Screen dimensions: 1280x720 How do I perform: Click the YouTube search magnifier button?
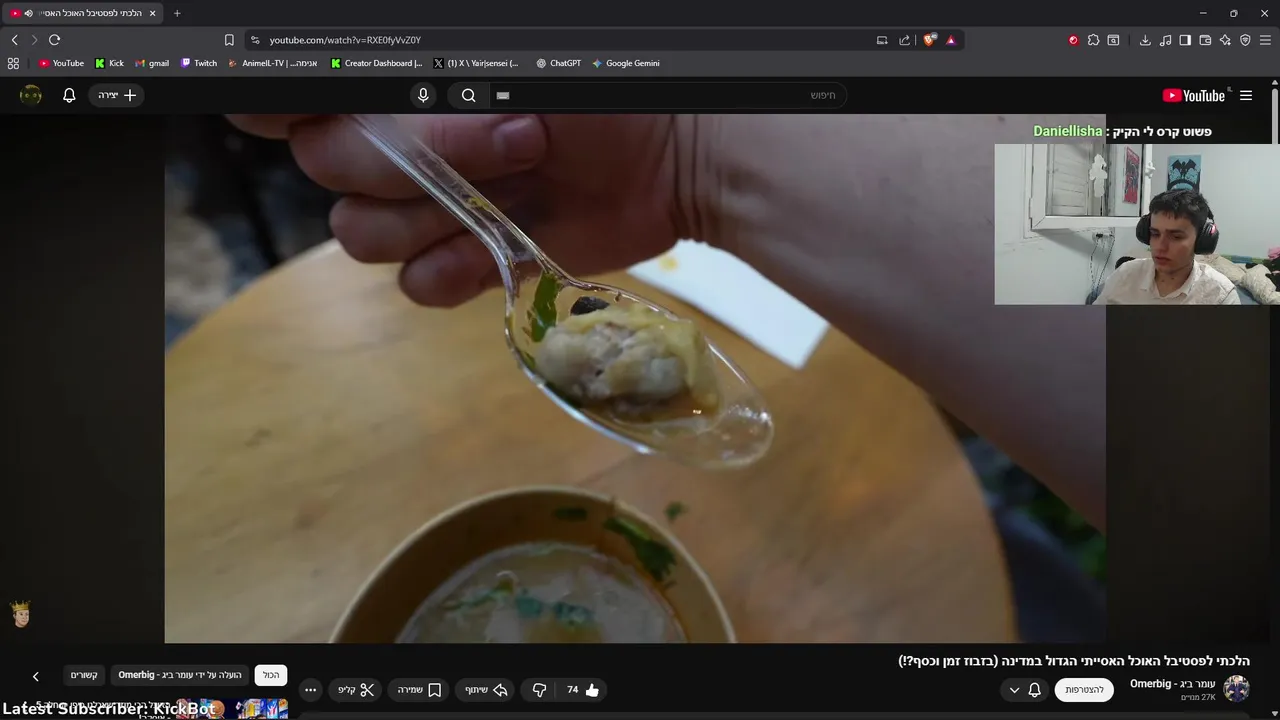click(x=468, y=95)
